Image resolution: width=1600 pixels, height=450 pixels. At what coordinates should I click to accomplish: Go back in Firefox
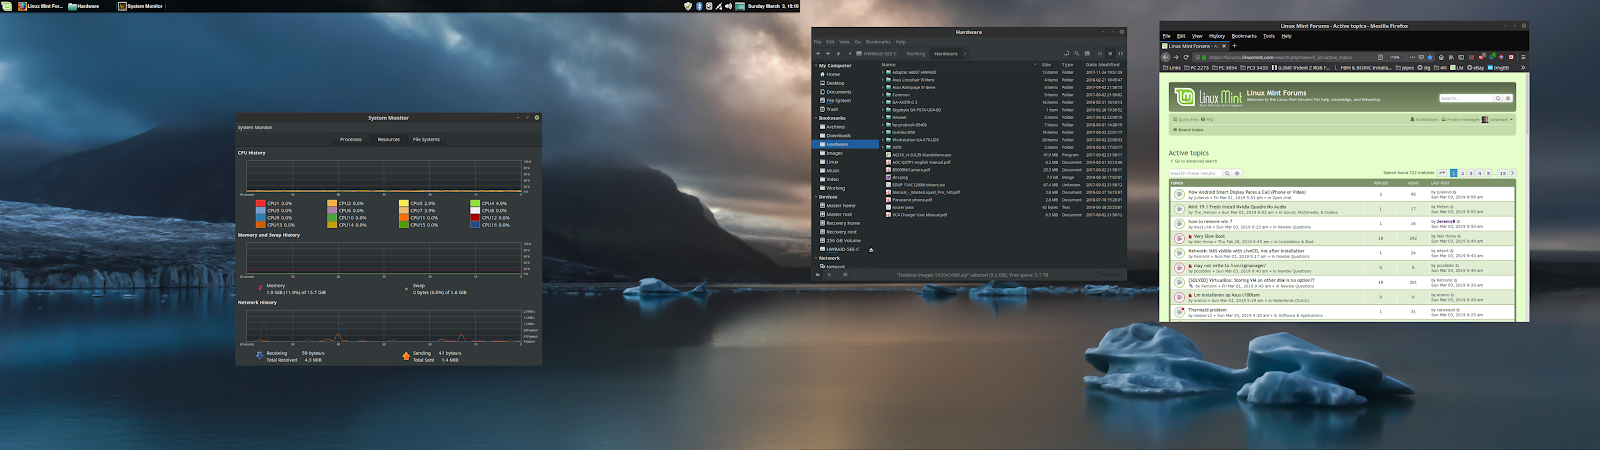click(x=1166, y=57)
